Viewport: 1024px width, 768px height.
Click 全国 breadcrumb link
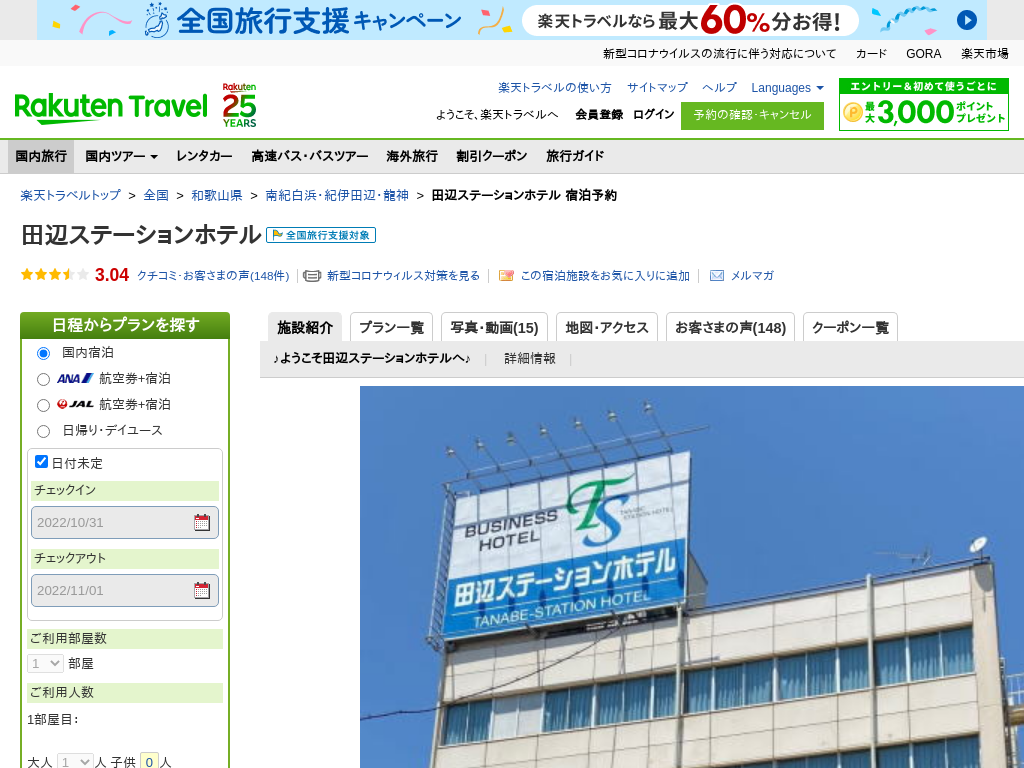[156, 195]
